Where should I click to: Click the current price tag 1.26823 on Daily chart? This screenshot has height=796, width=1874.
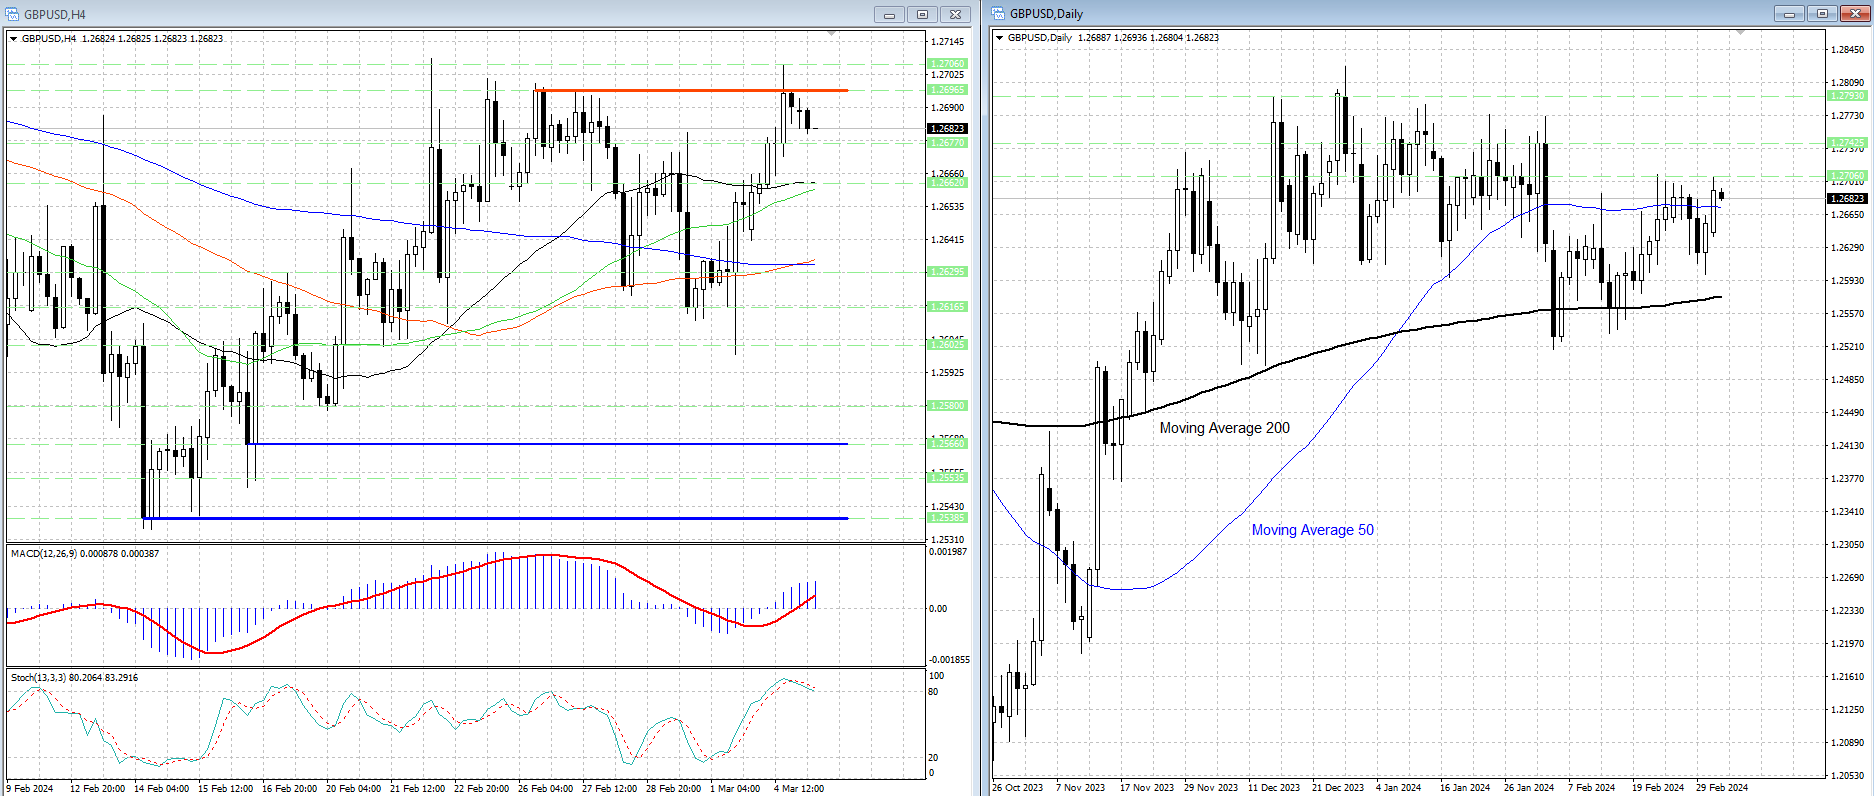1848,198
